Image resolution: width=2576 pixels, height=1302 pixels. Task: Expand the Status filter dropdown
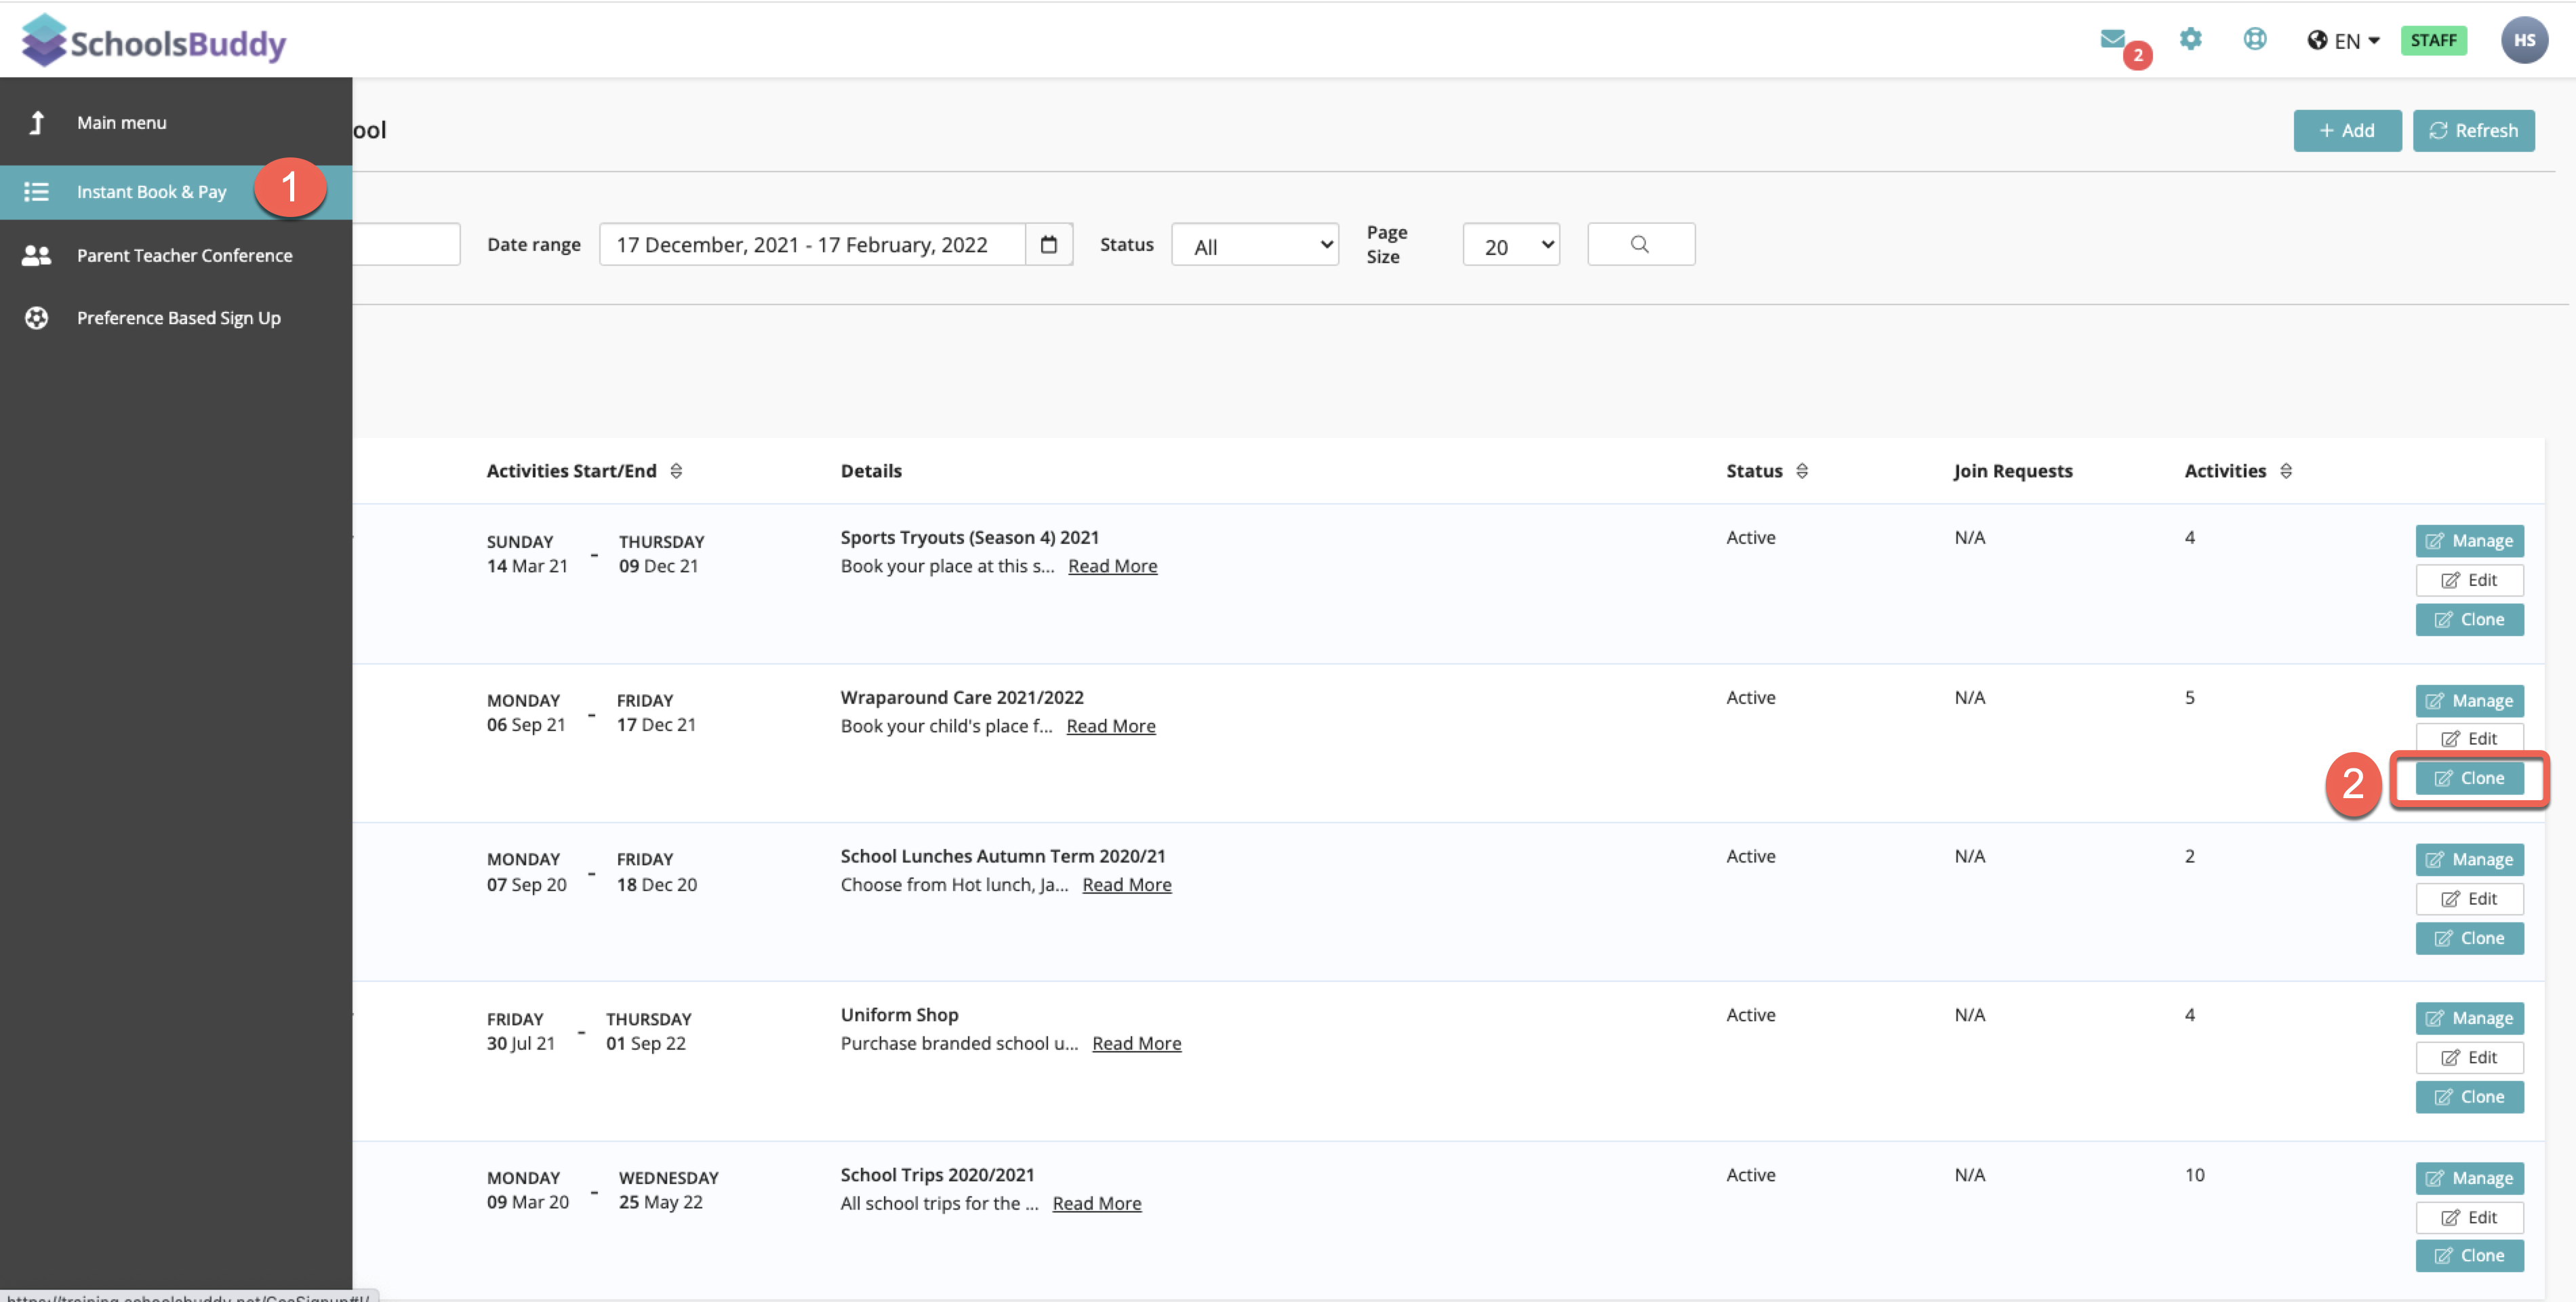[x=1254, y=246]
